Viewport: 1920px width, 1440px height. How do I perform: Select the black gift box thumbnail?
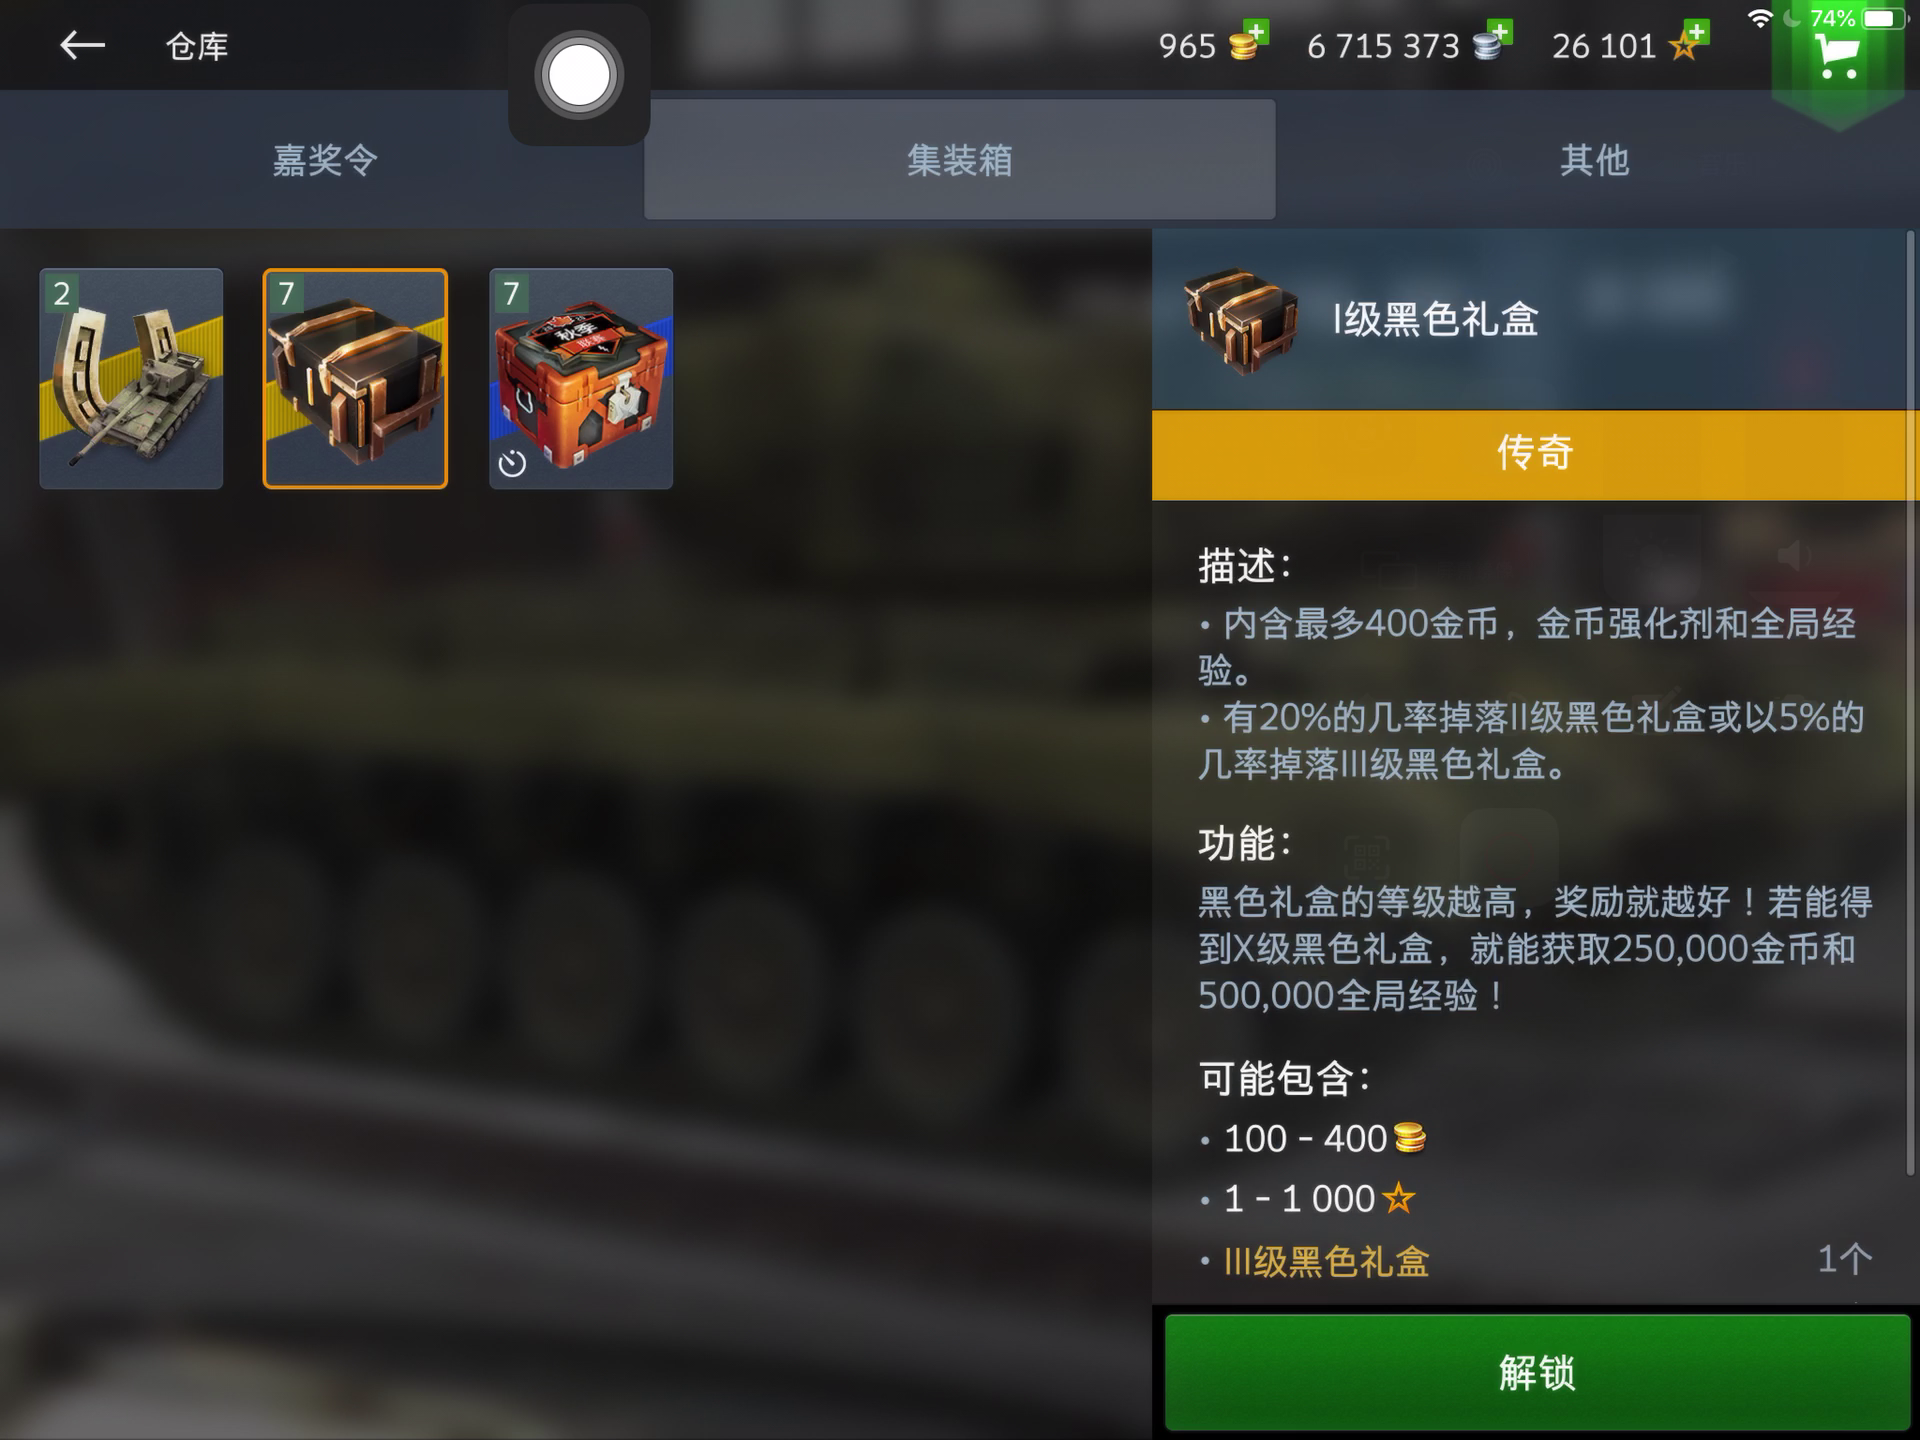point(355,379)
